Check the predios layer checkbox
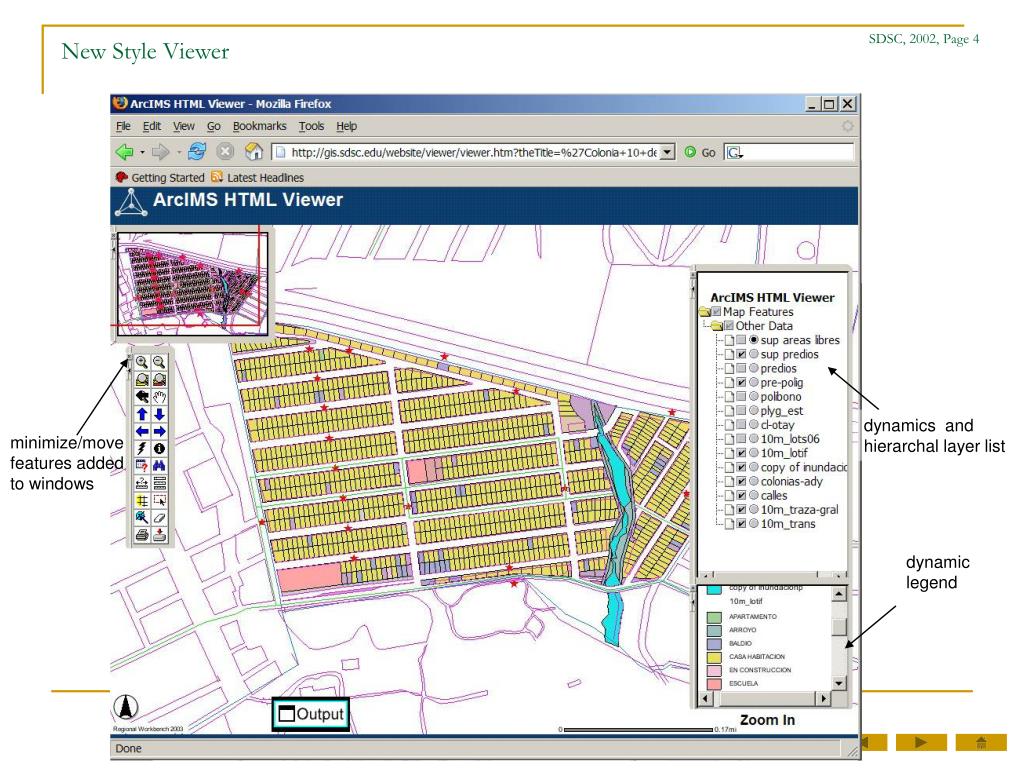Screen dimensions: 1024x768 [741, 368]
